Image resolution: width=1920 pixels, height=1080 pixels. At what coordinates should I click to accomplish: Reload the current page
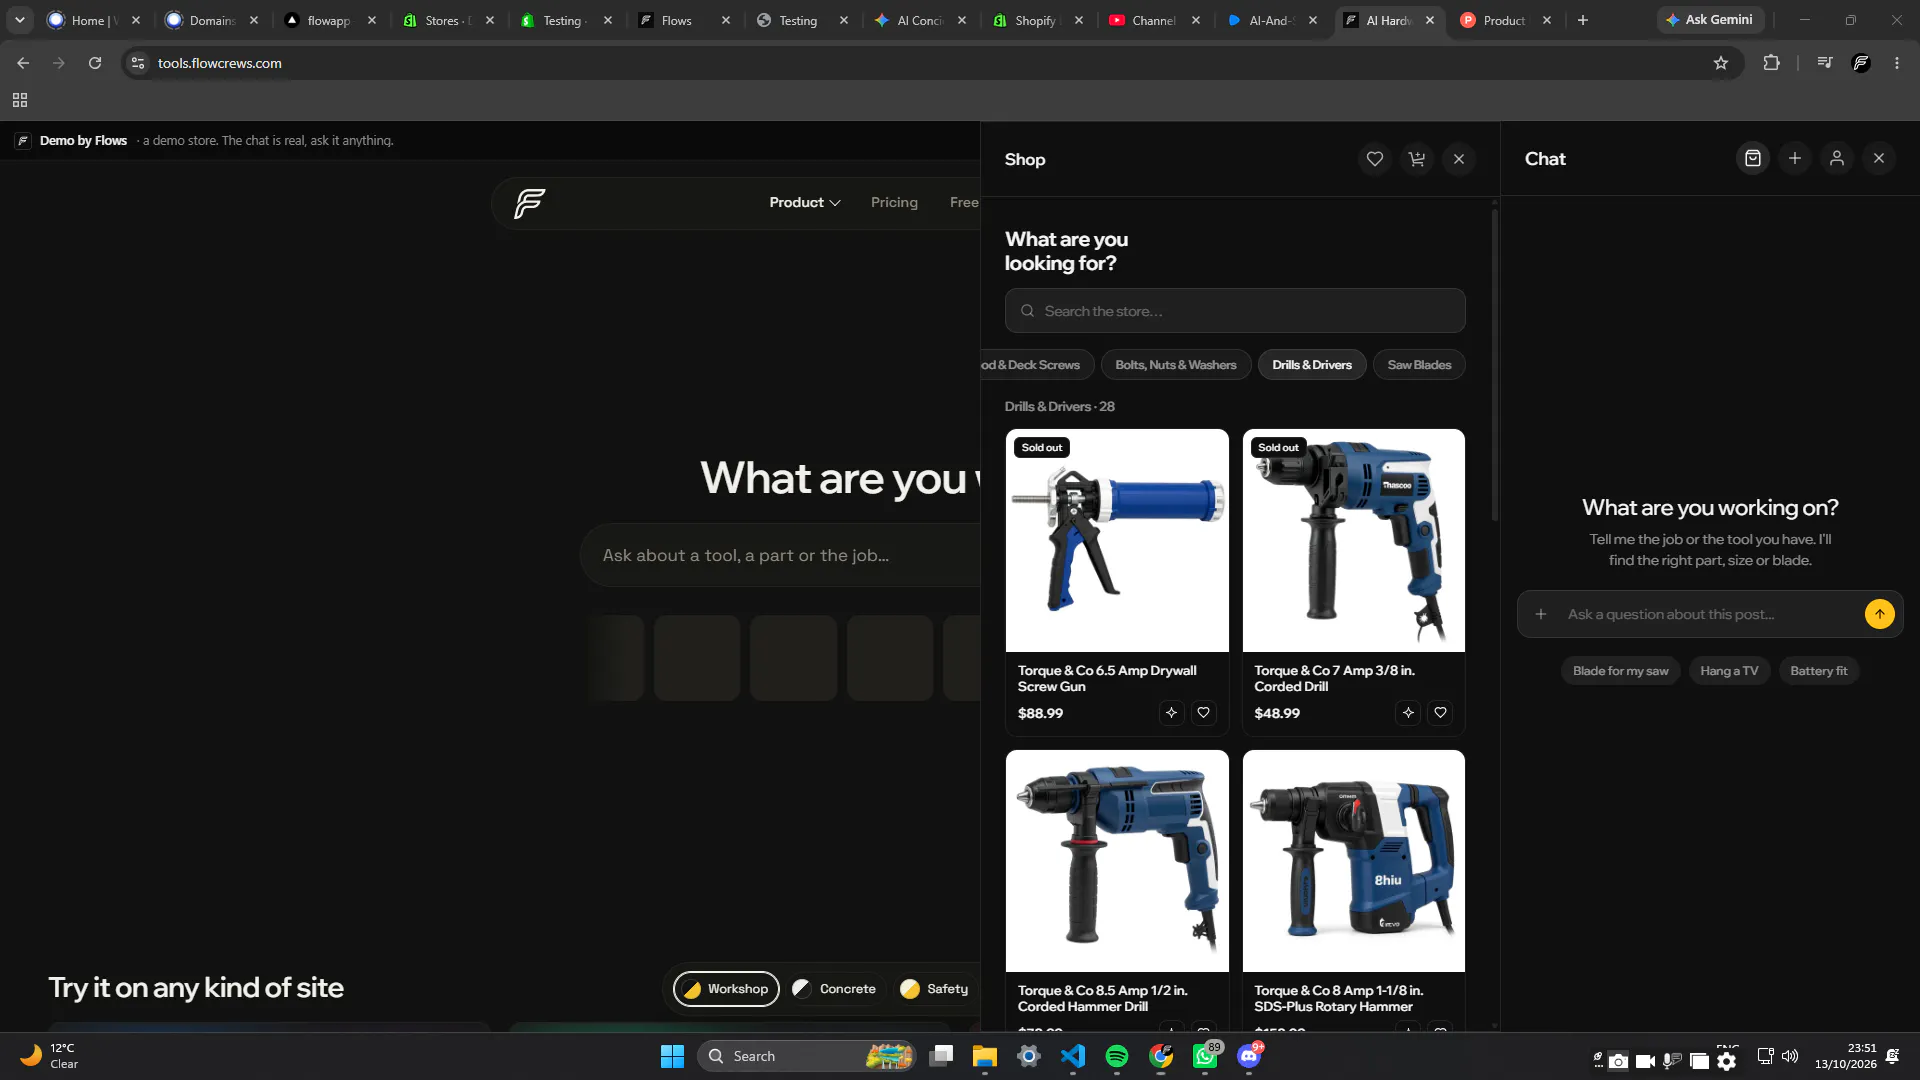point(95,63)
